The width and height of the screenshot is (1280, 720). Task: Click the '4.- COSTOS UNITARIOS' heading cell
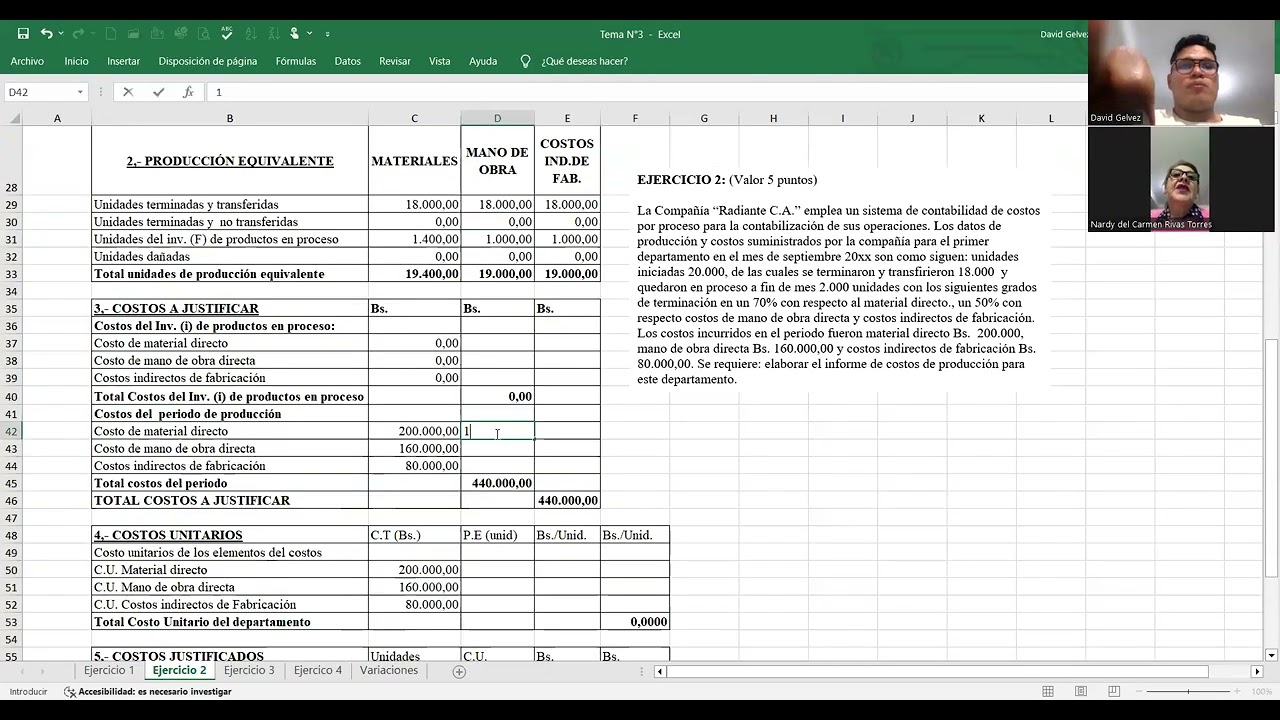(229, 535)
